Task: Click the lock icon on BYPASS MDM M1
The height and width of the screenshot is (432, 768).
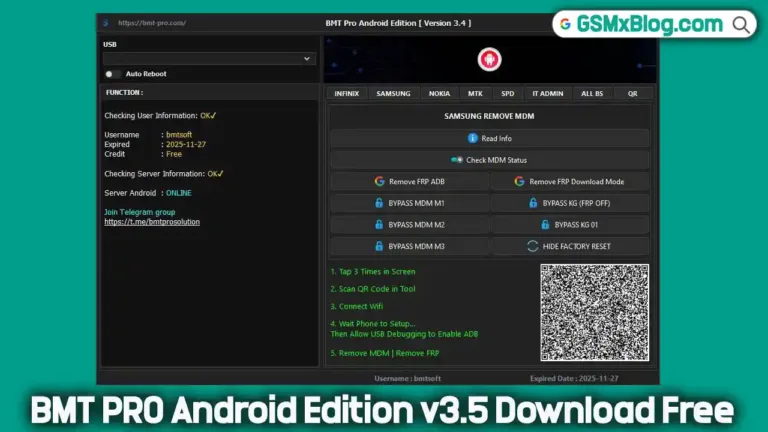Action: pos(379,203)
